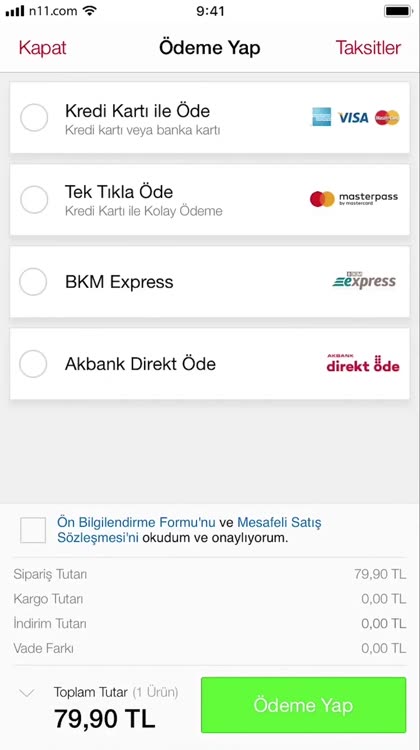Select Kredi Kartı ile Öde radio button
Screen dimensions: 420x750
(34, 117)
